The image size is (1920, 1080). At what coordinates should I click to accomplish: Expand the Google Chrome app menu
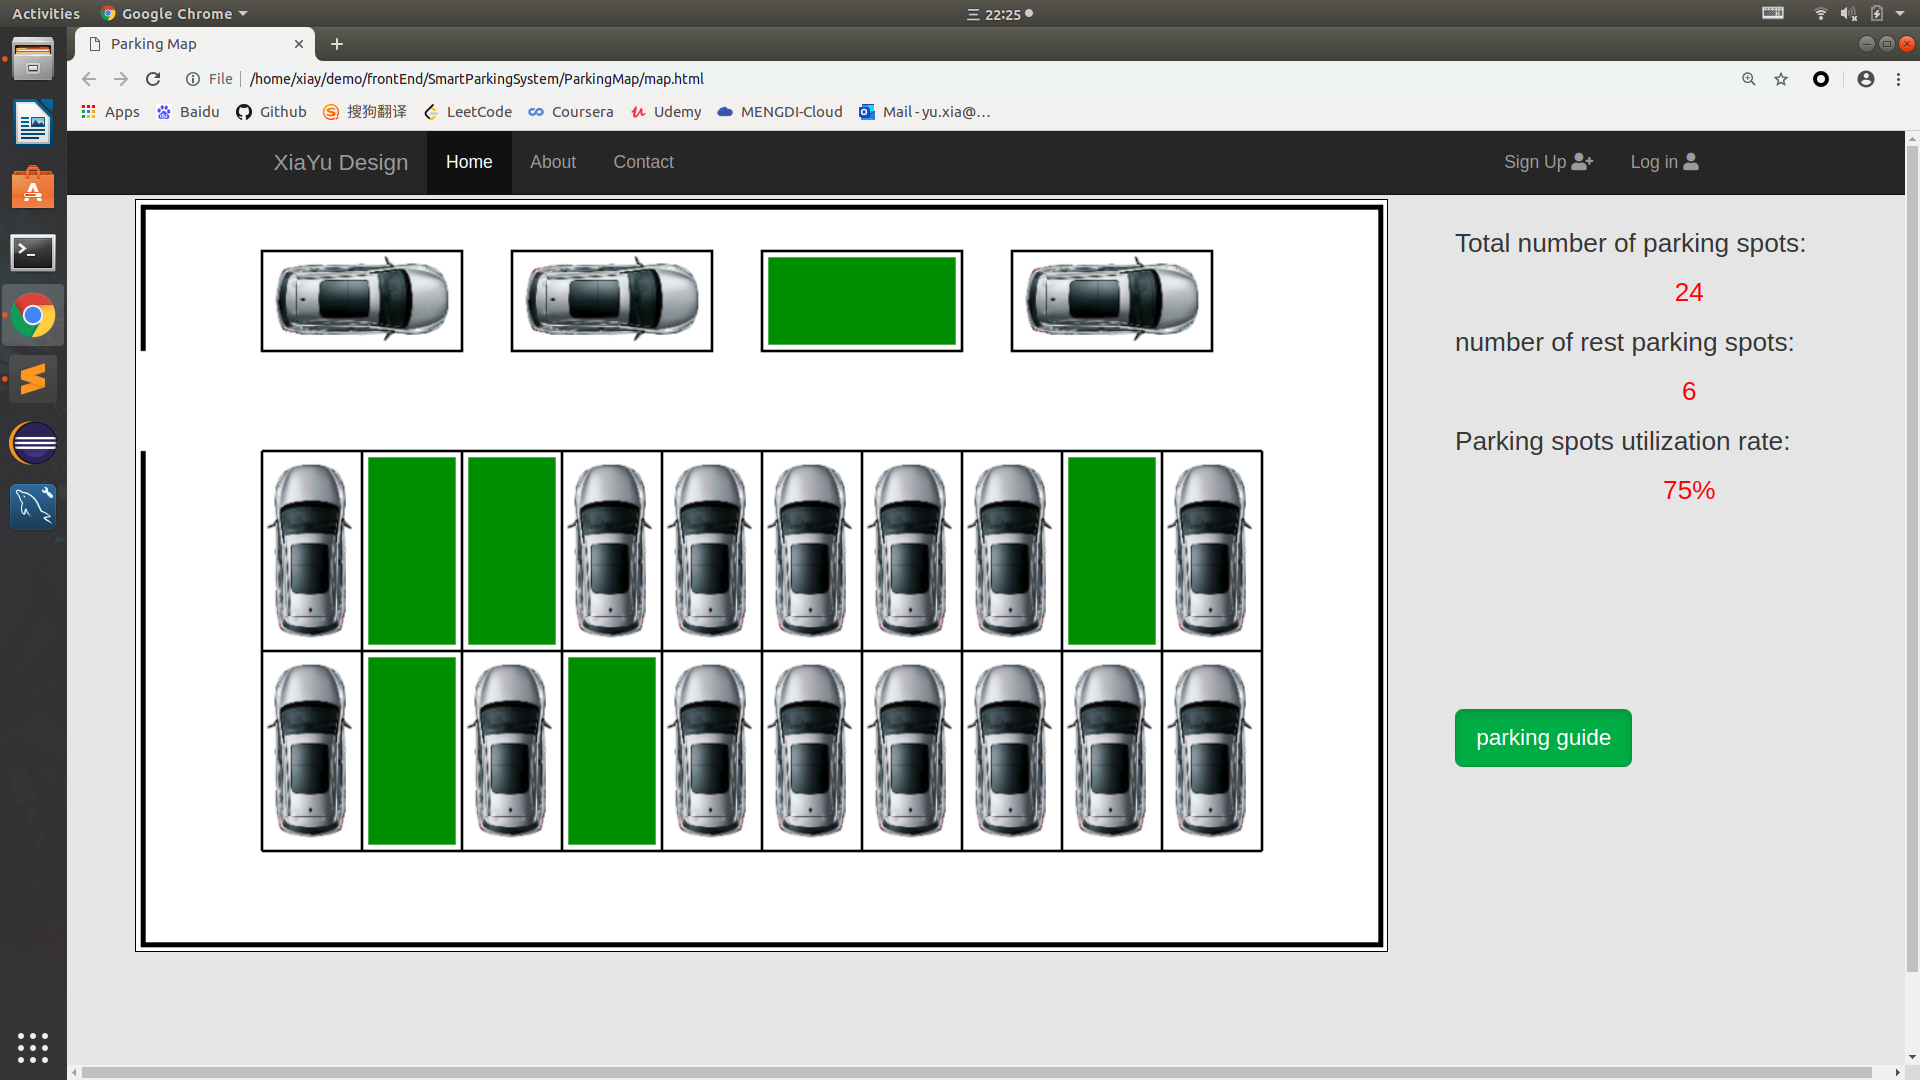175,14
